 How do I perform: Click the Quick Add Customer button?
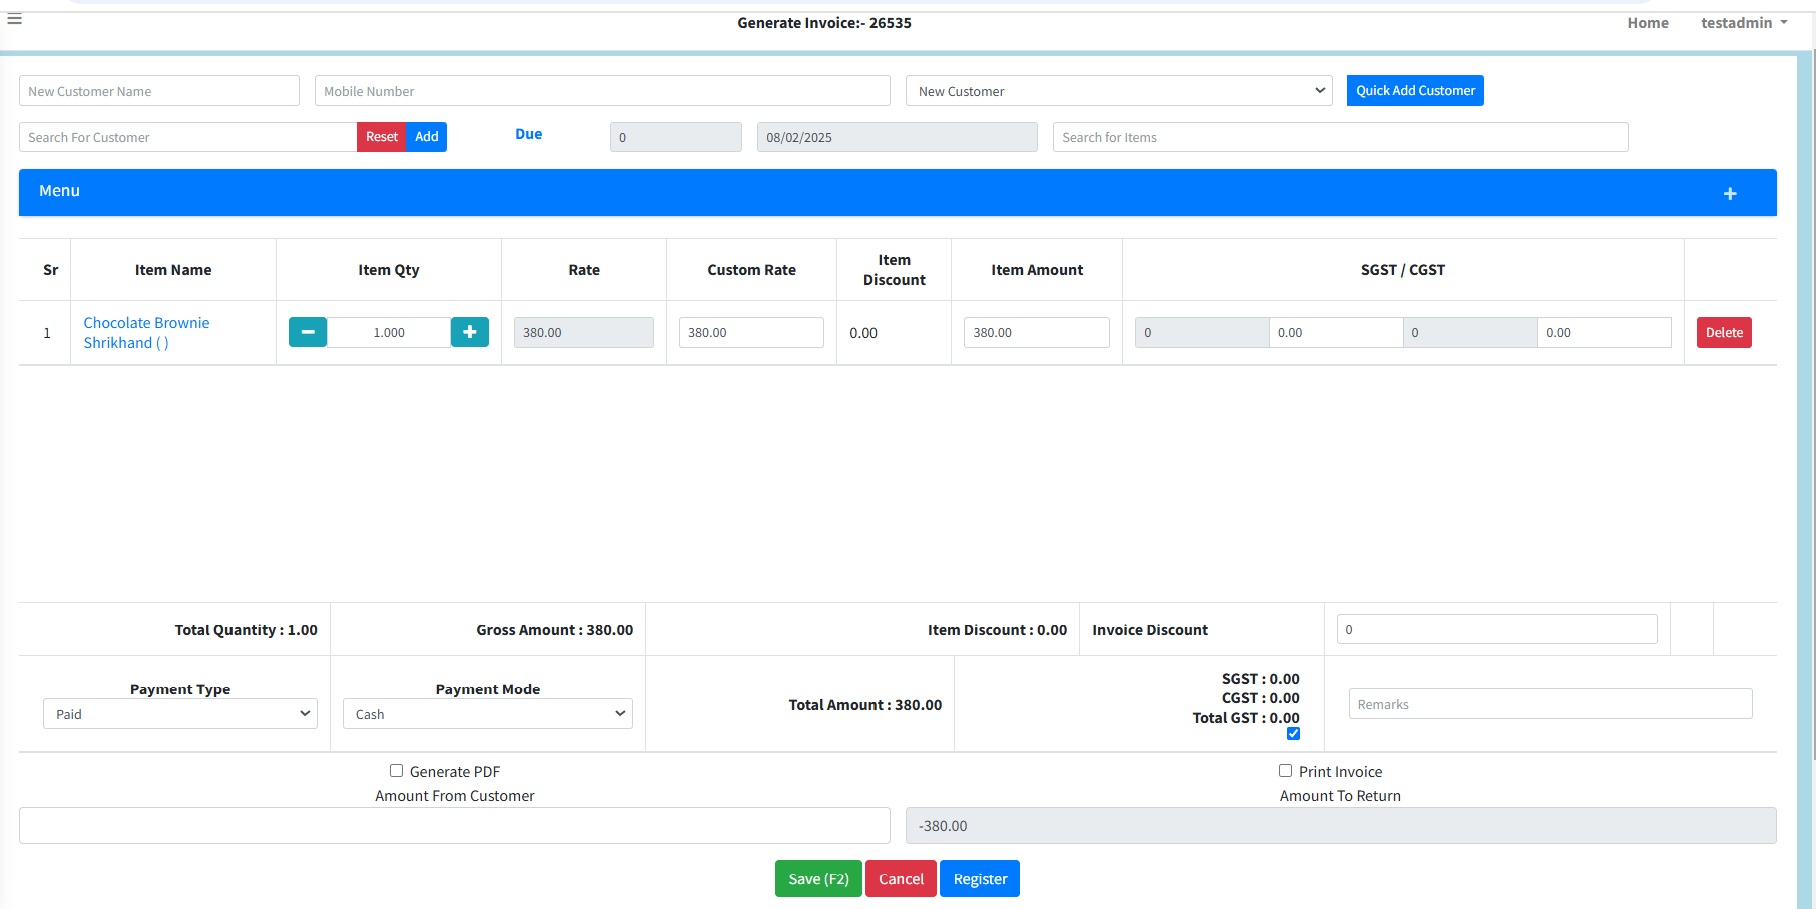(1414, 91)
